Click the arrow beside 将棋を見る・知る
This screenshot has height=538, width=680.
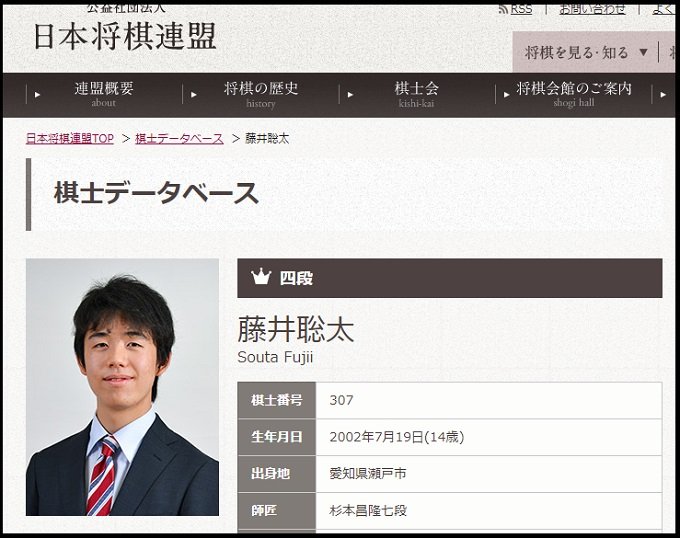(x=644, y=53)
